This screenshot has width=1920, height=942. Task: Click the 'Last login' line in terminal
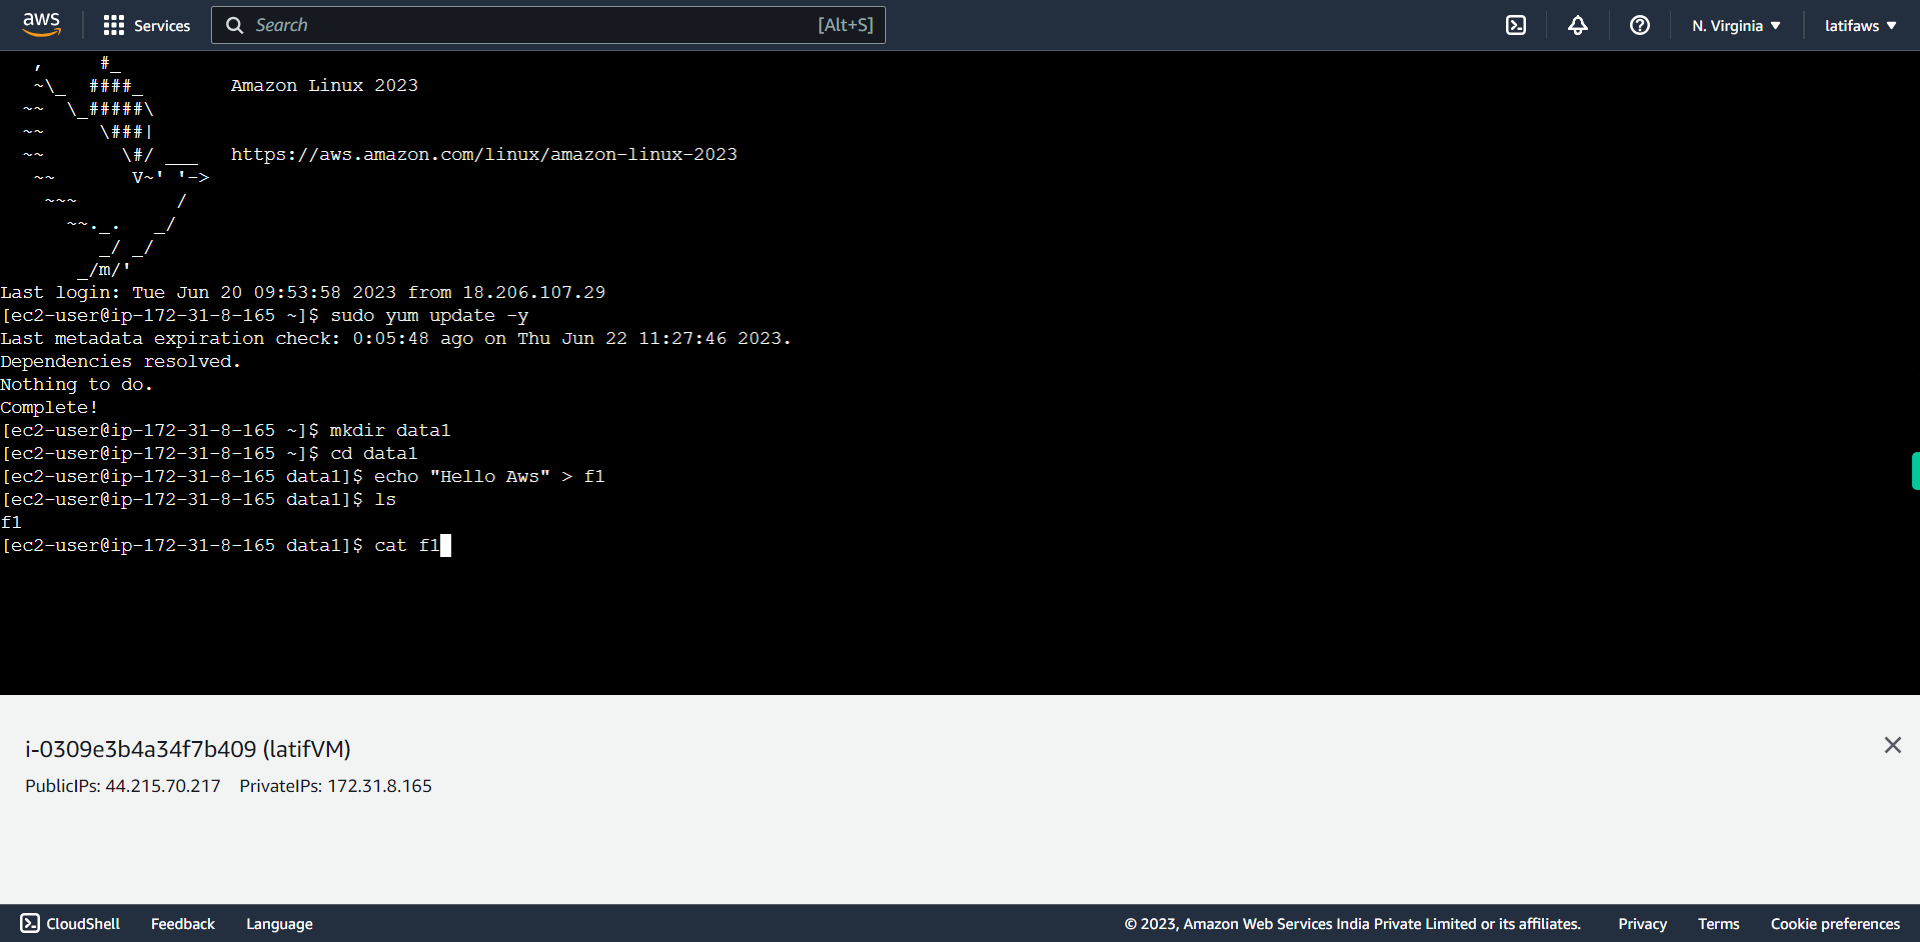303,292
